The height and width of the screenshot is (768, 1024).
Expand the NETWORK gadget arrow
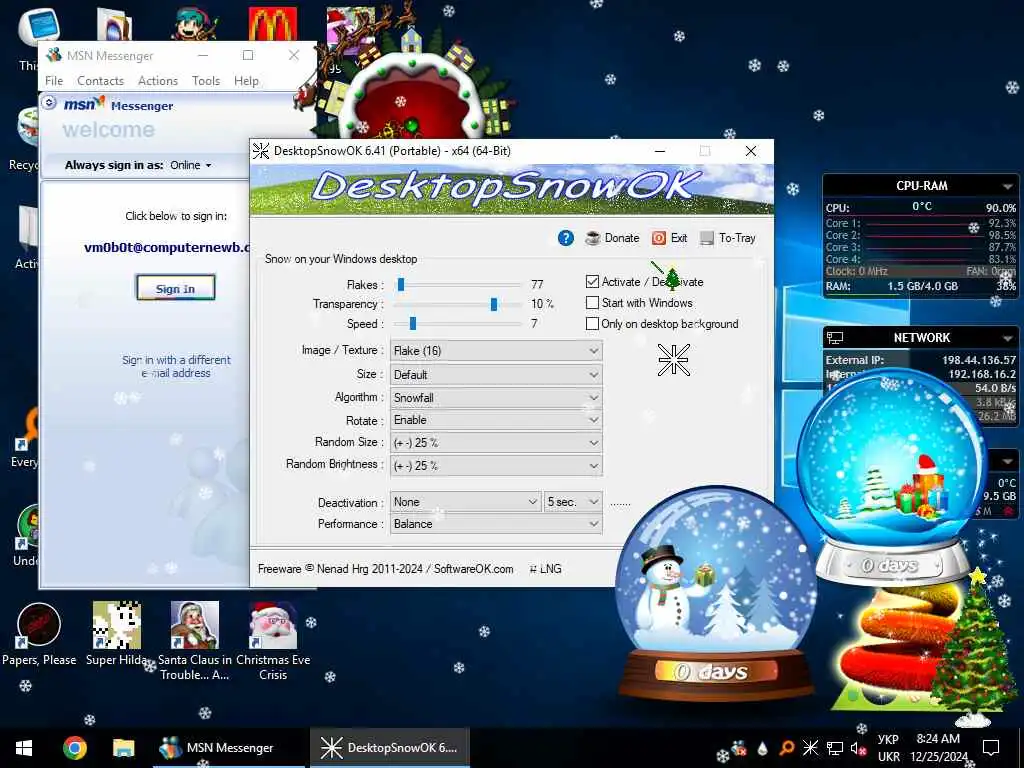[1008, 338]
